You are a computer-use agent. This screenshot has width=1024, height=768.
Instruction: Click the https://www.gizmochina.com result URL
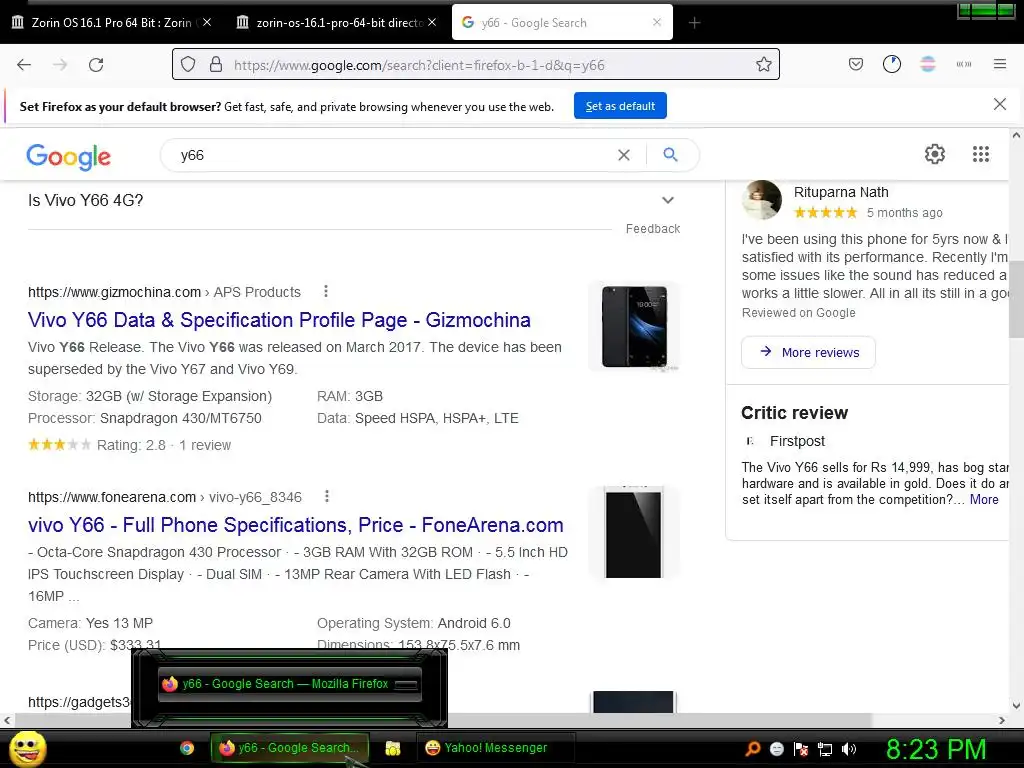coord(114,292)
